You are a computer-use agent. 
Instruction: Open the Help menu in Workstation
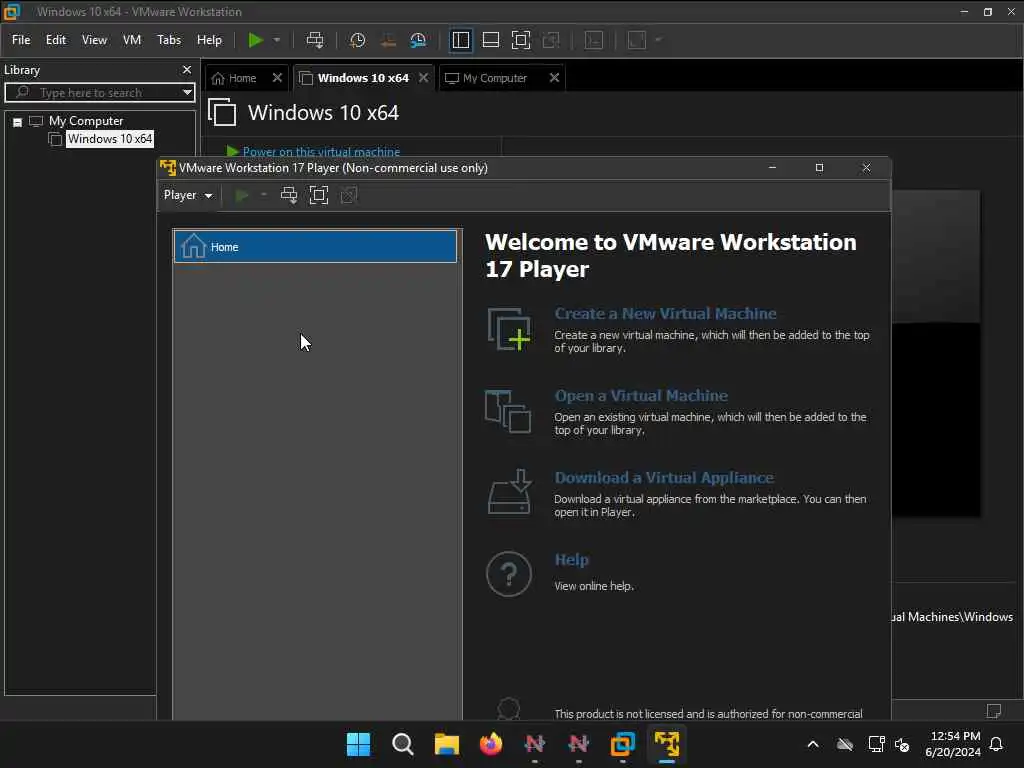(x=209, y=40)
